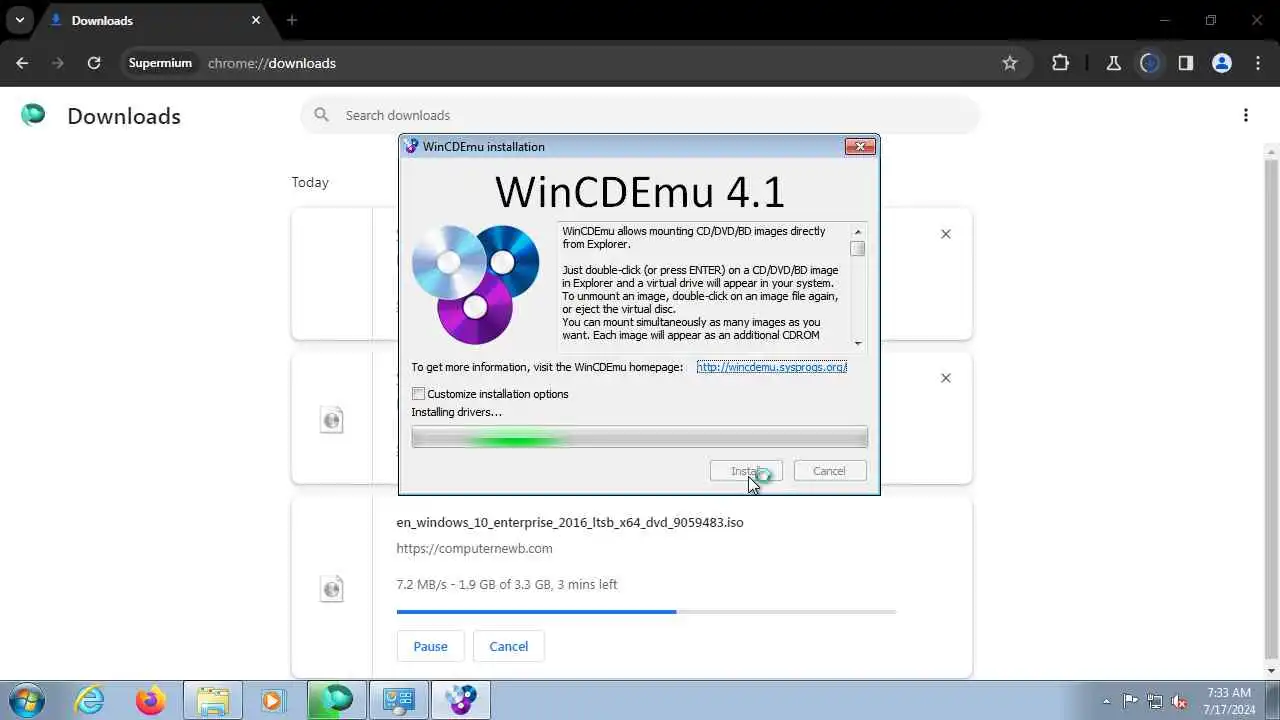Enable Customize installation options checkbox
Image resolution: width=1280 pixels, height=720 pixels.
coord(419,394)
